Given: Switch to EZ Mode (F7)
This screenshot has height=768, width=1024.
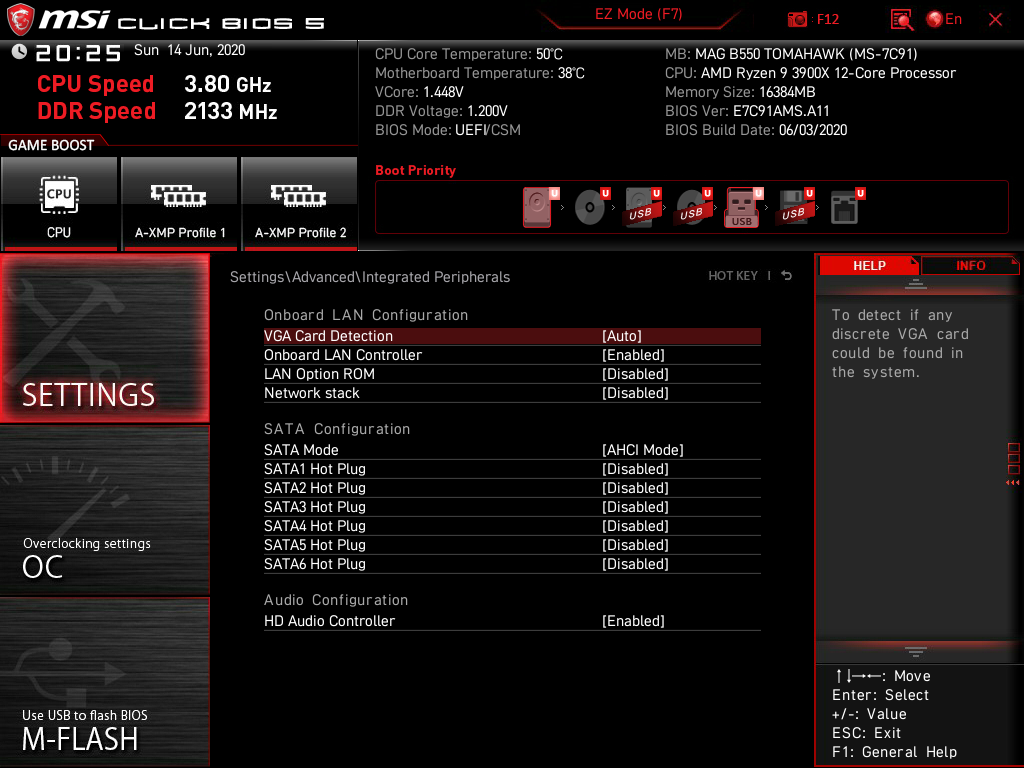Looking at the screenshot, I should [638, 14].
